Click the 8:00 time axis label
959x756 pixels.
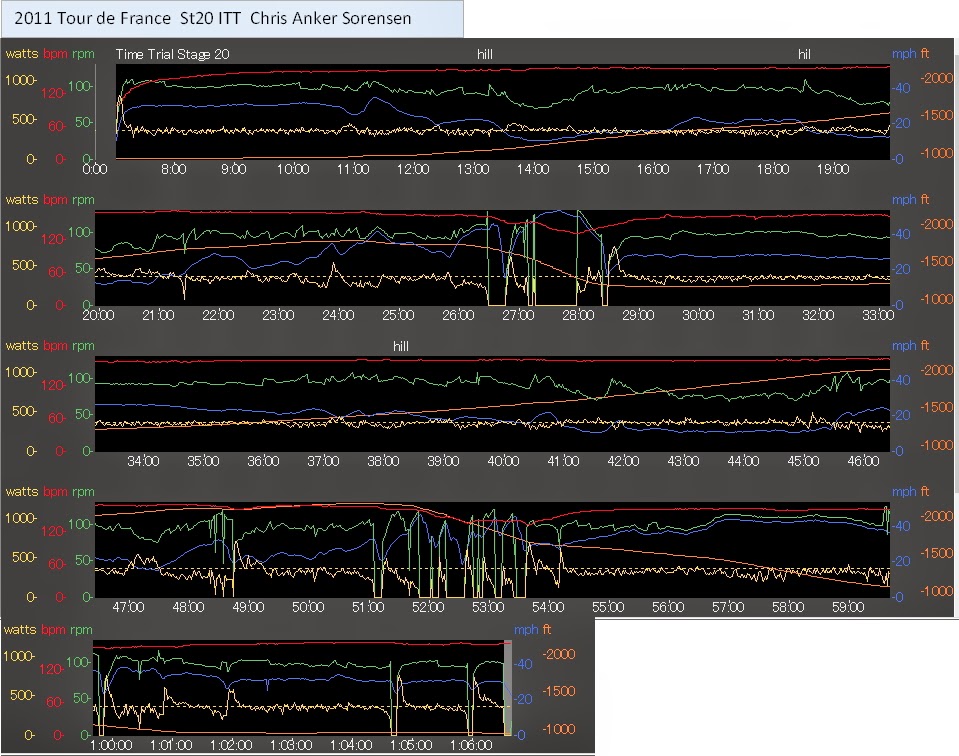pyautogui.click(x=174, y=169)
